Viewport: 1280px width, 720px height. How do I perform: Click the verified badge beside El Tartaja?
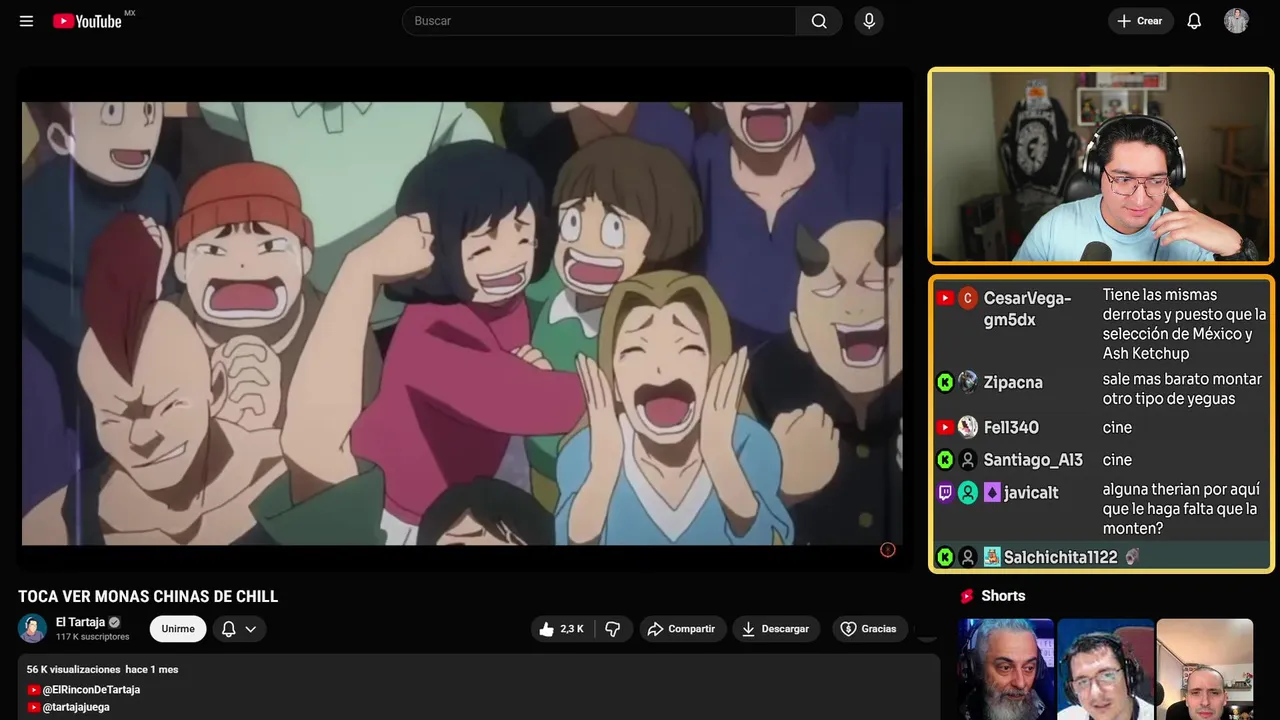point(114,622)
